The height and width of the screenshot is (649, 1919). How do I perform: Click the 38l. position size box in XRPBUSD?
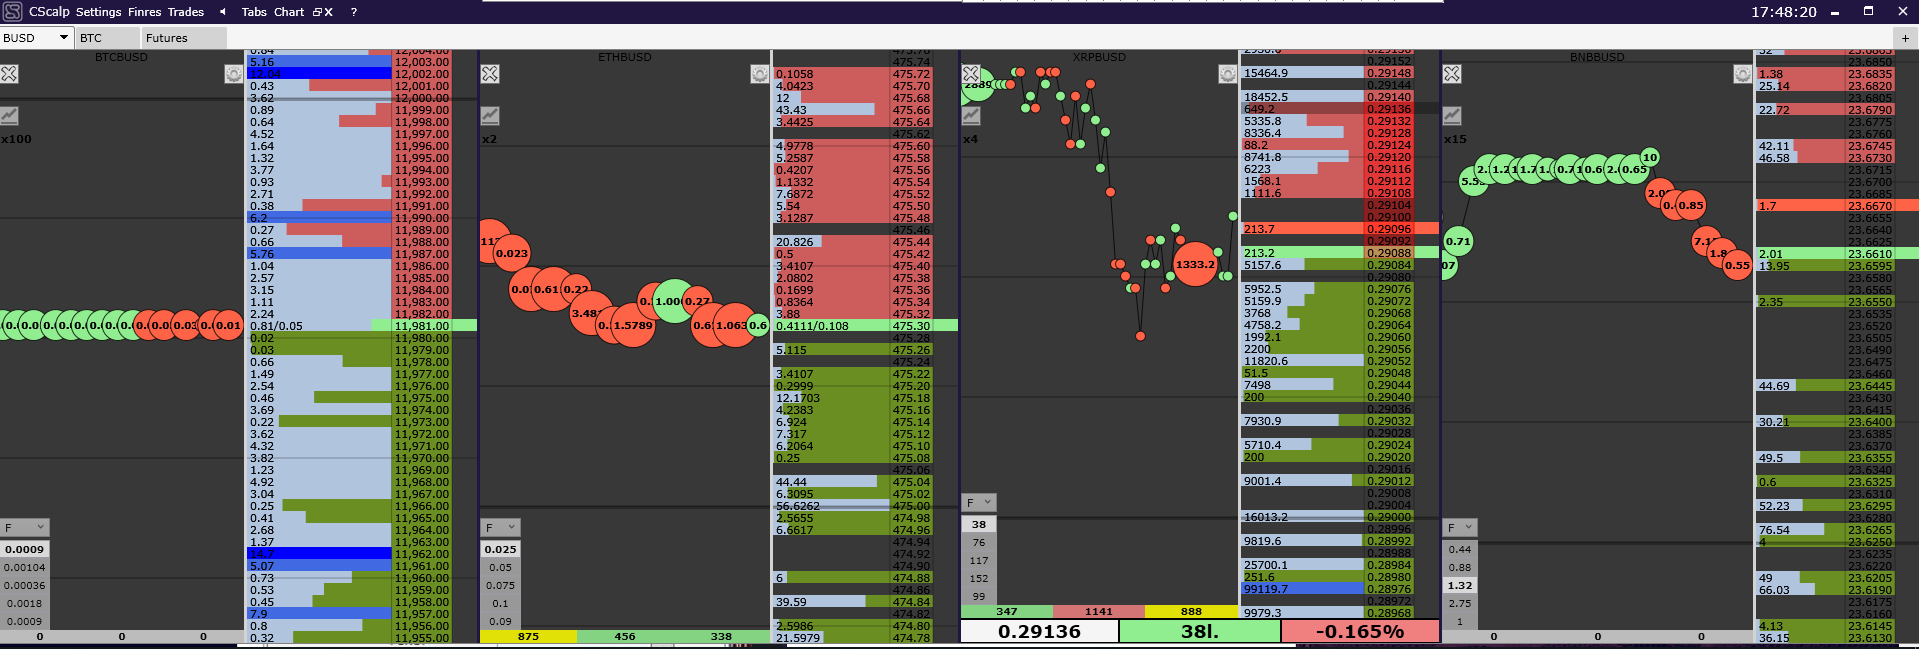click(1200, 631)
